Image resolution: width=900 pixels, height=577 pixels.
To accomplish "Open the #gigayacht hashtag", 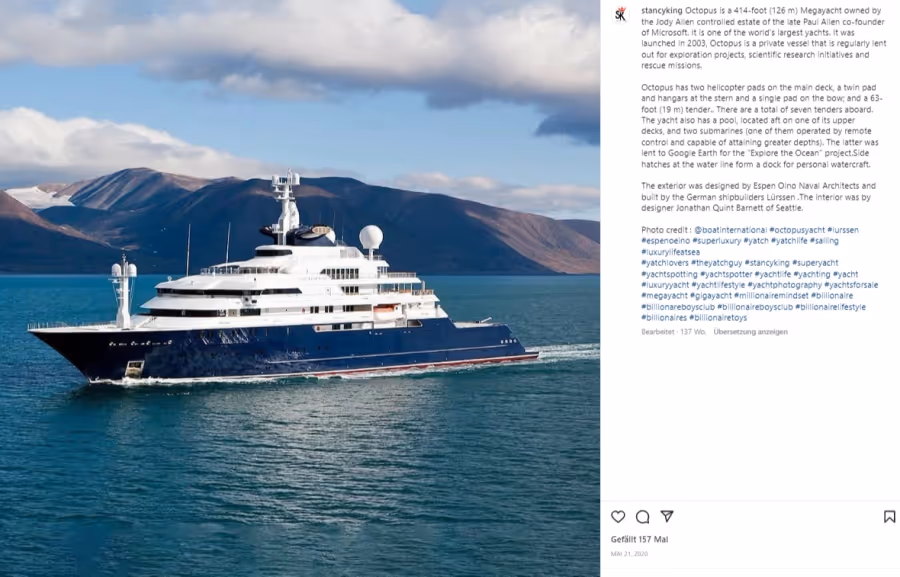I will coord(711,296).
